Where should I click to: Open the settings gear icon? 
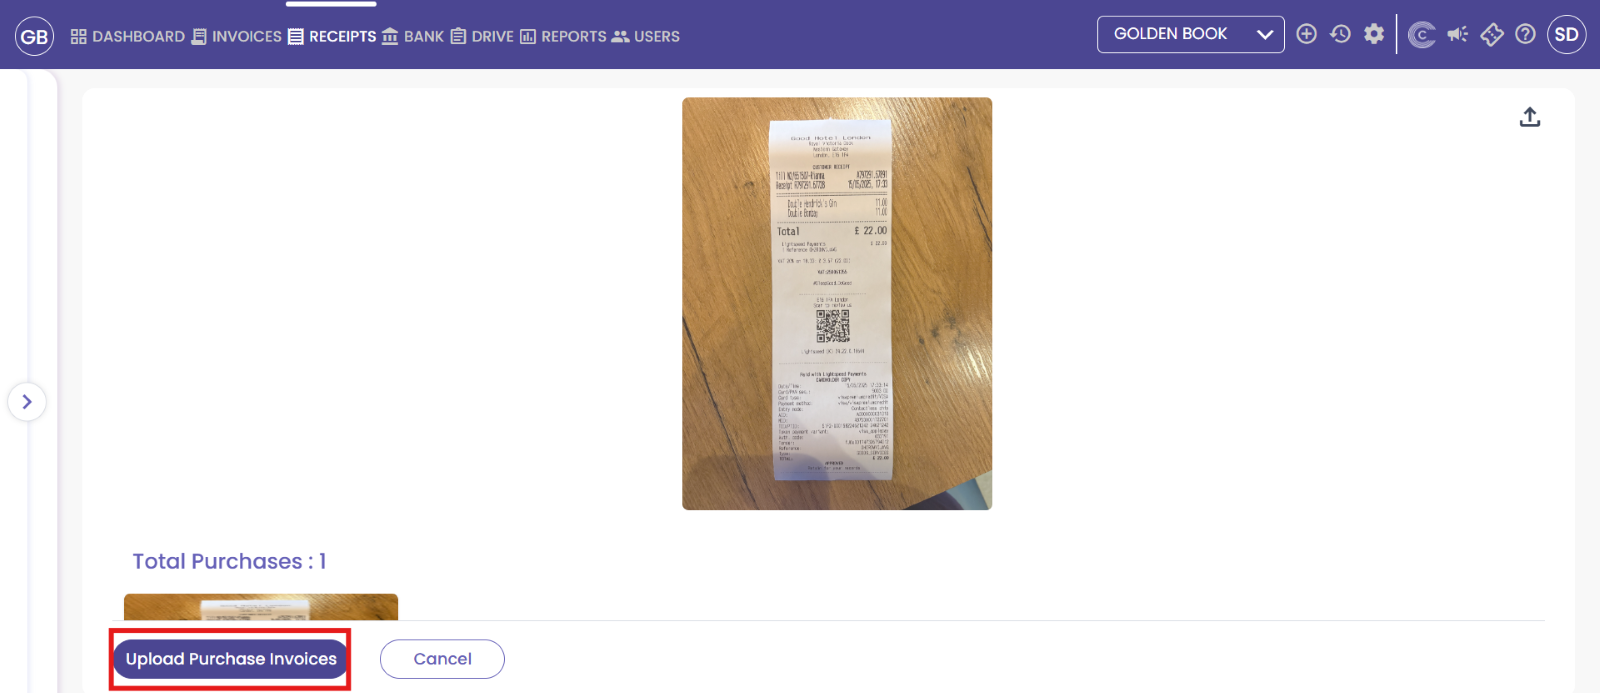[1374, 34]
